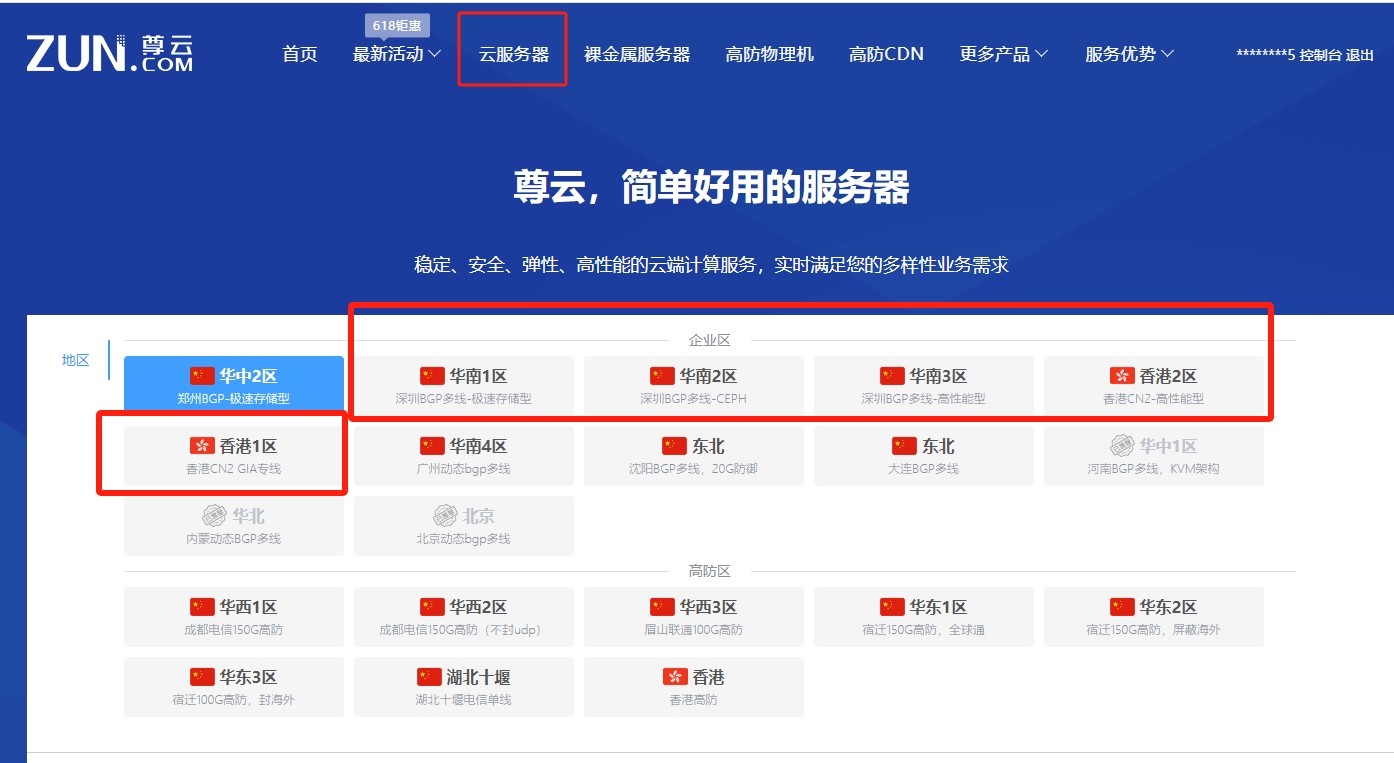This screenshot has height=763, width=1394.
Task: Click the Hong Kong flag on 香港1区 card
Action: coord(202,446)
